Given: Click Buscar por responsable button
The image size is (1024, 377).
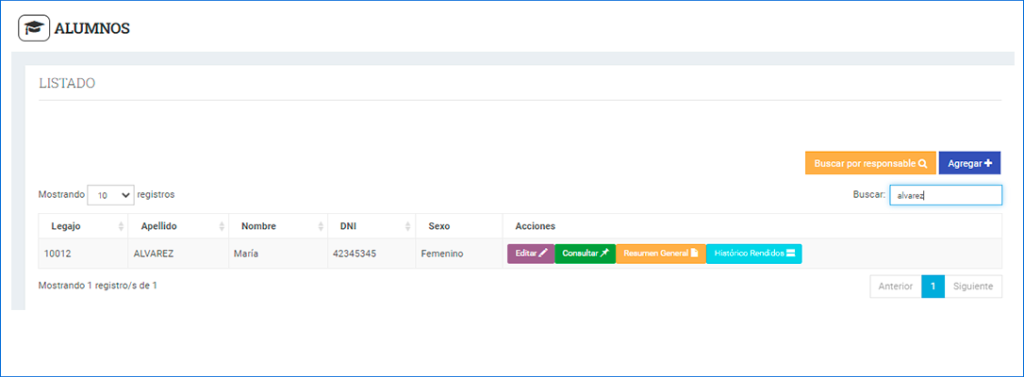Looking at the screenshot, I should [871, 163].
